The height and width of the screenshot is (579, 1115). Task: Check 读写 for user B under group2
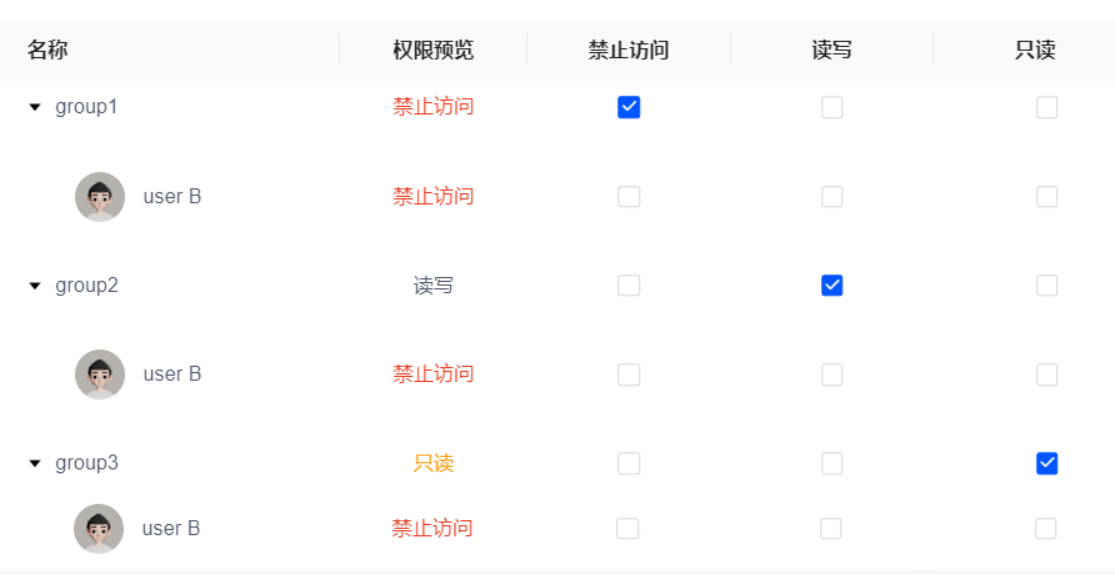[x=832, y=375]
